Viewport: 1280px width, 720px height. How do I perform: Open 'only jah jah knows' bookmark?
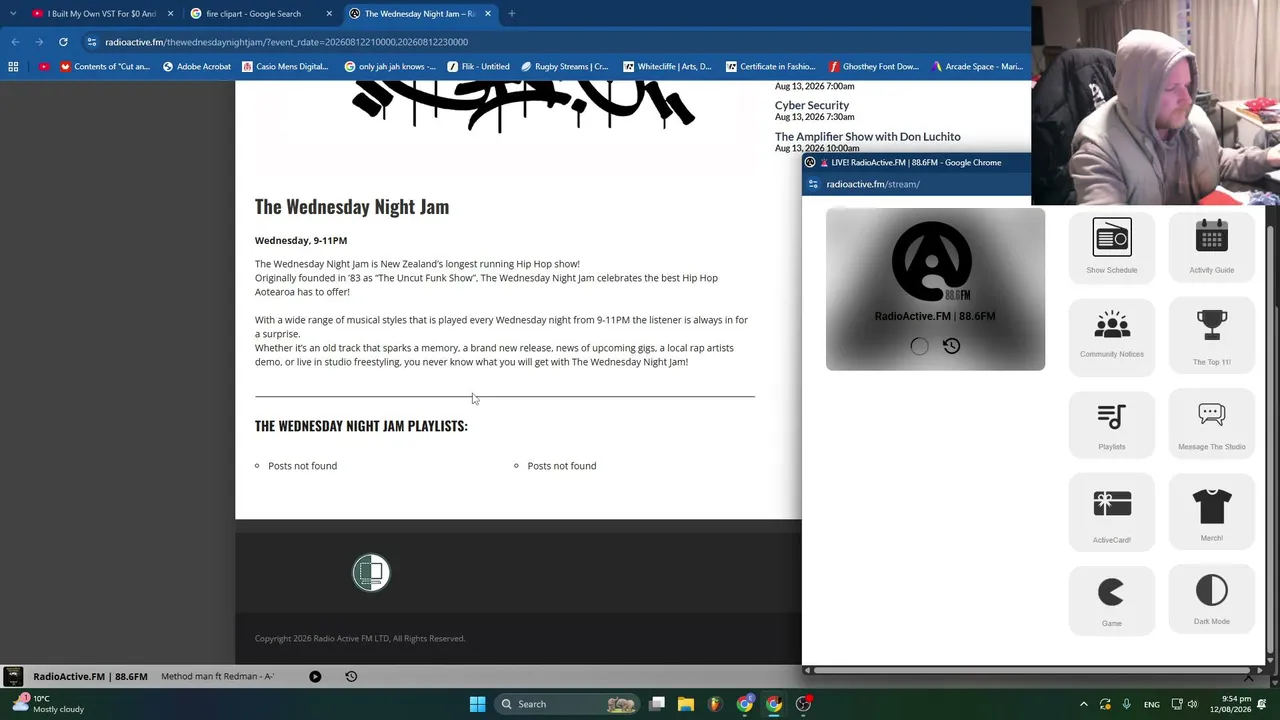(x=390, y=67)
